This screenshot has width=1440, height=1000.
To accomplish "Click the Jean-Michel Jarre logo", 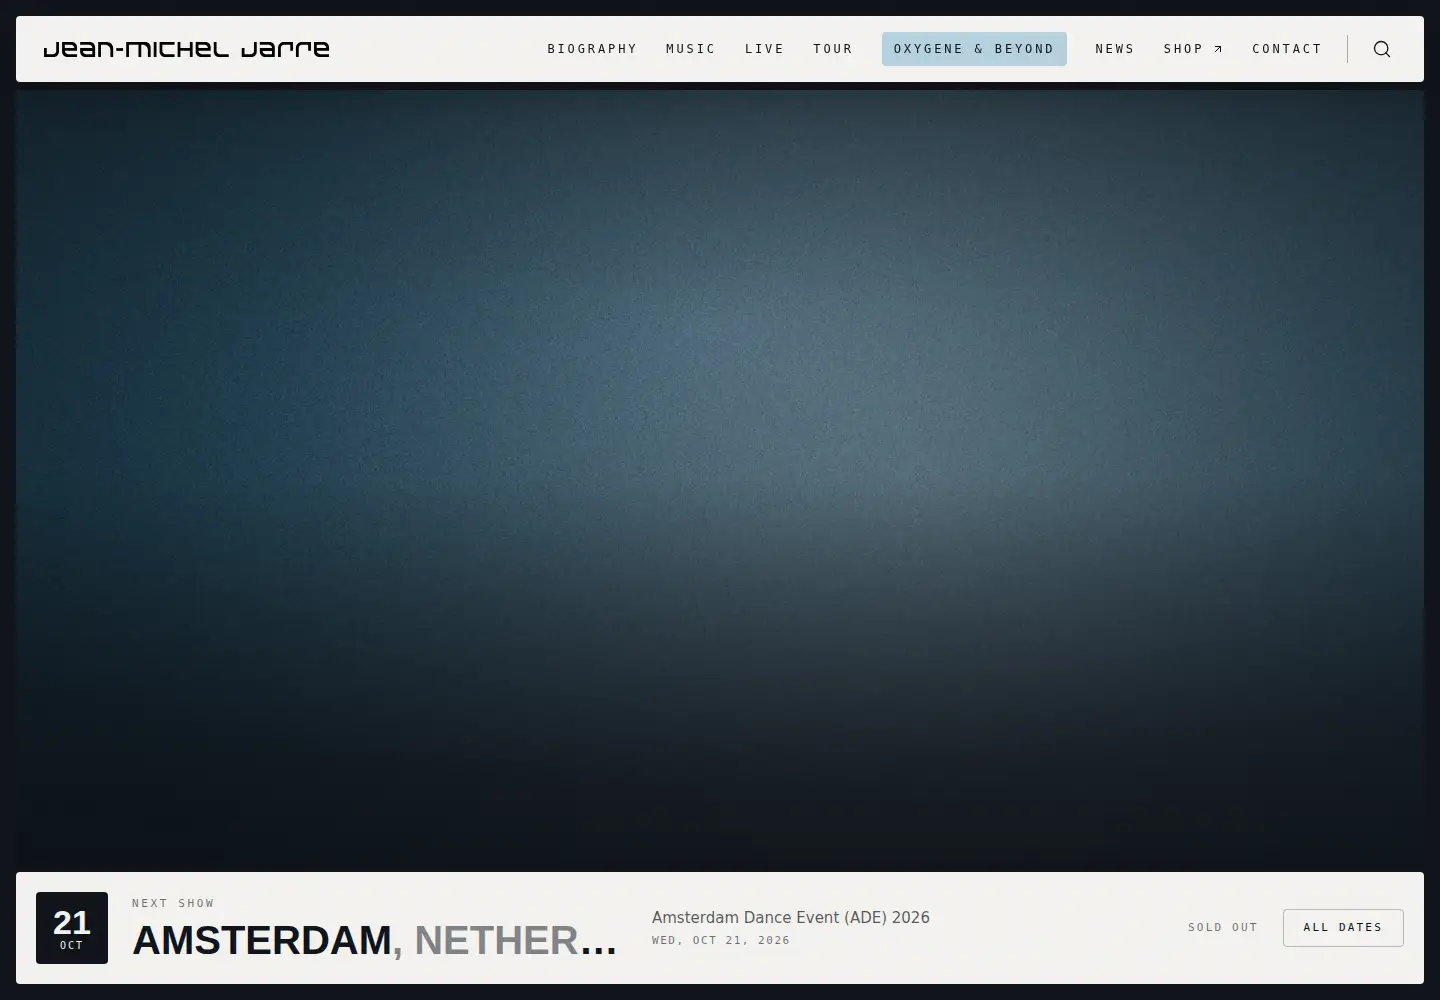I will click(186, 49).
